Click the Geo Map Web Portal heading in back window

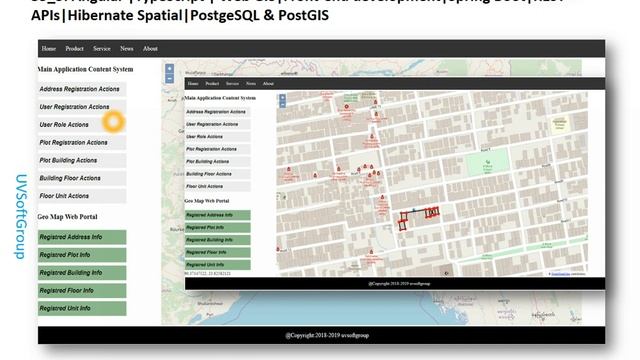[x=67, y=217]
